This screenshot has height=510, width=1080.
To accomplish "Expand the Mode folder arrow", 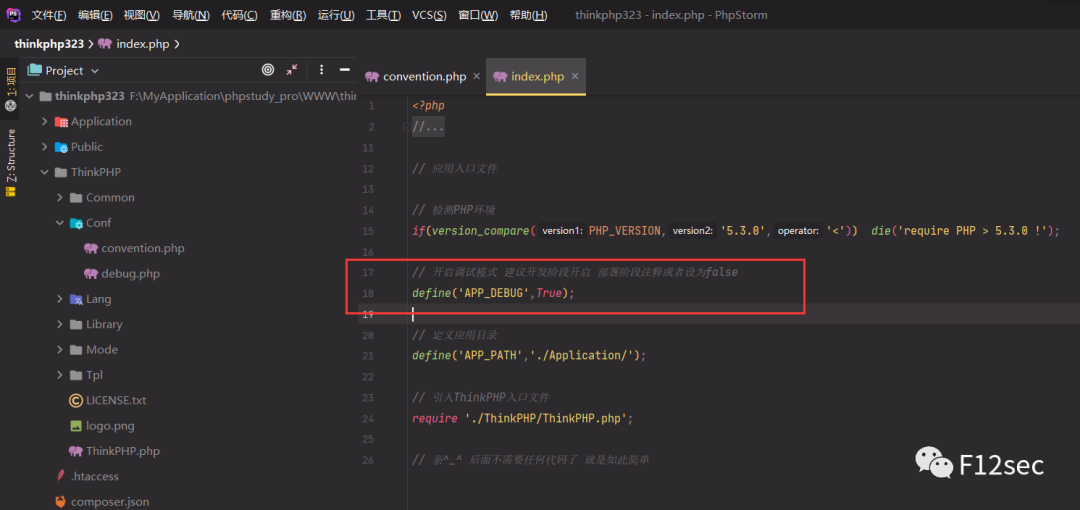I will click(x=59, y=350).
